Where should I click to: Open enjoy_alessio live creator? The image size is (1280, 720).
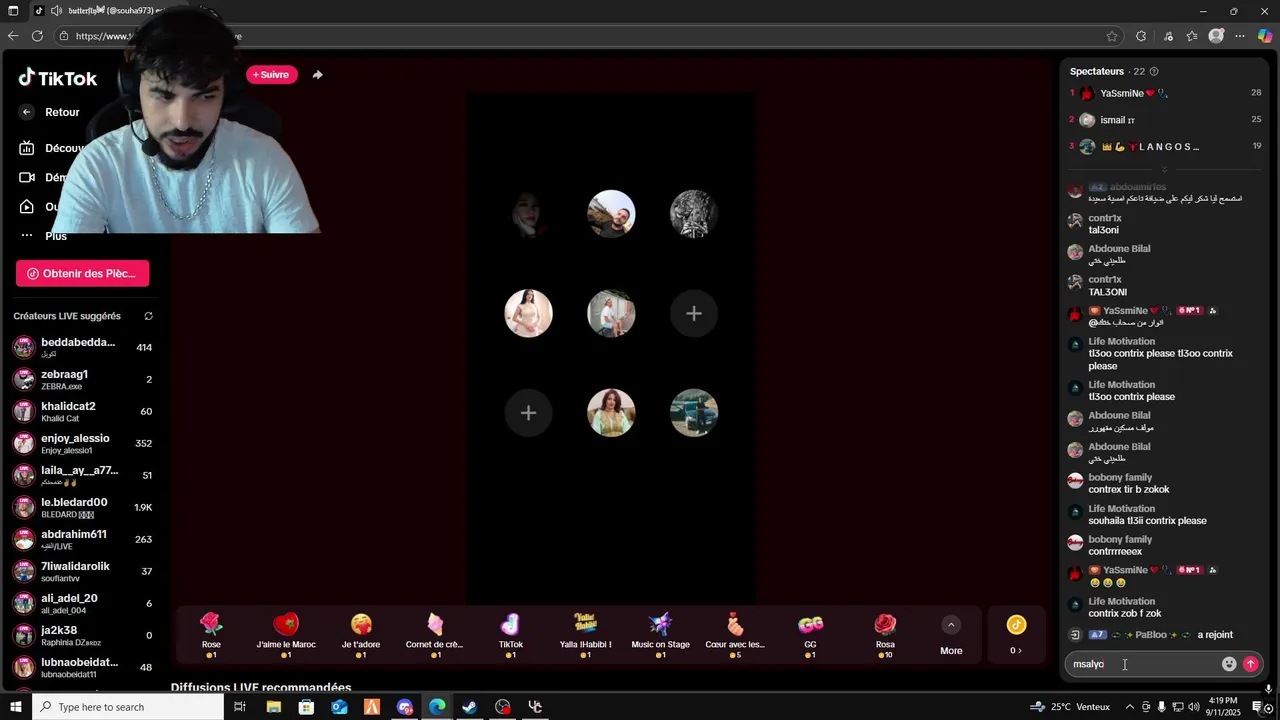click(x=83, y=443)
